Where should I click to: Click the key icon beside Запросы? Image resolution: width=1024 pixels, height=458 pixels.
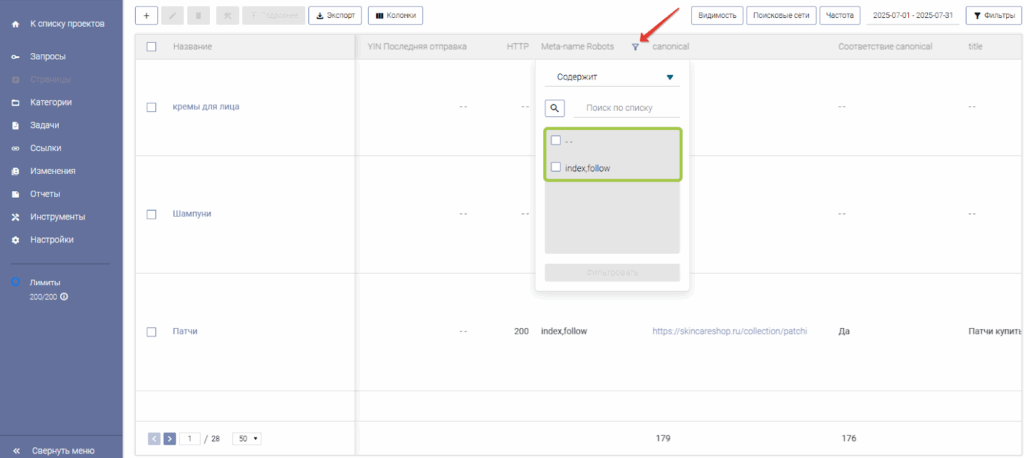point(15,56)
